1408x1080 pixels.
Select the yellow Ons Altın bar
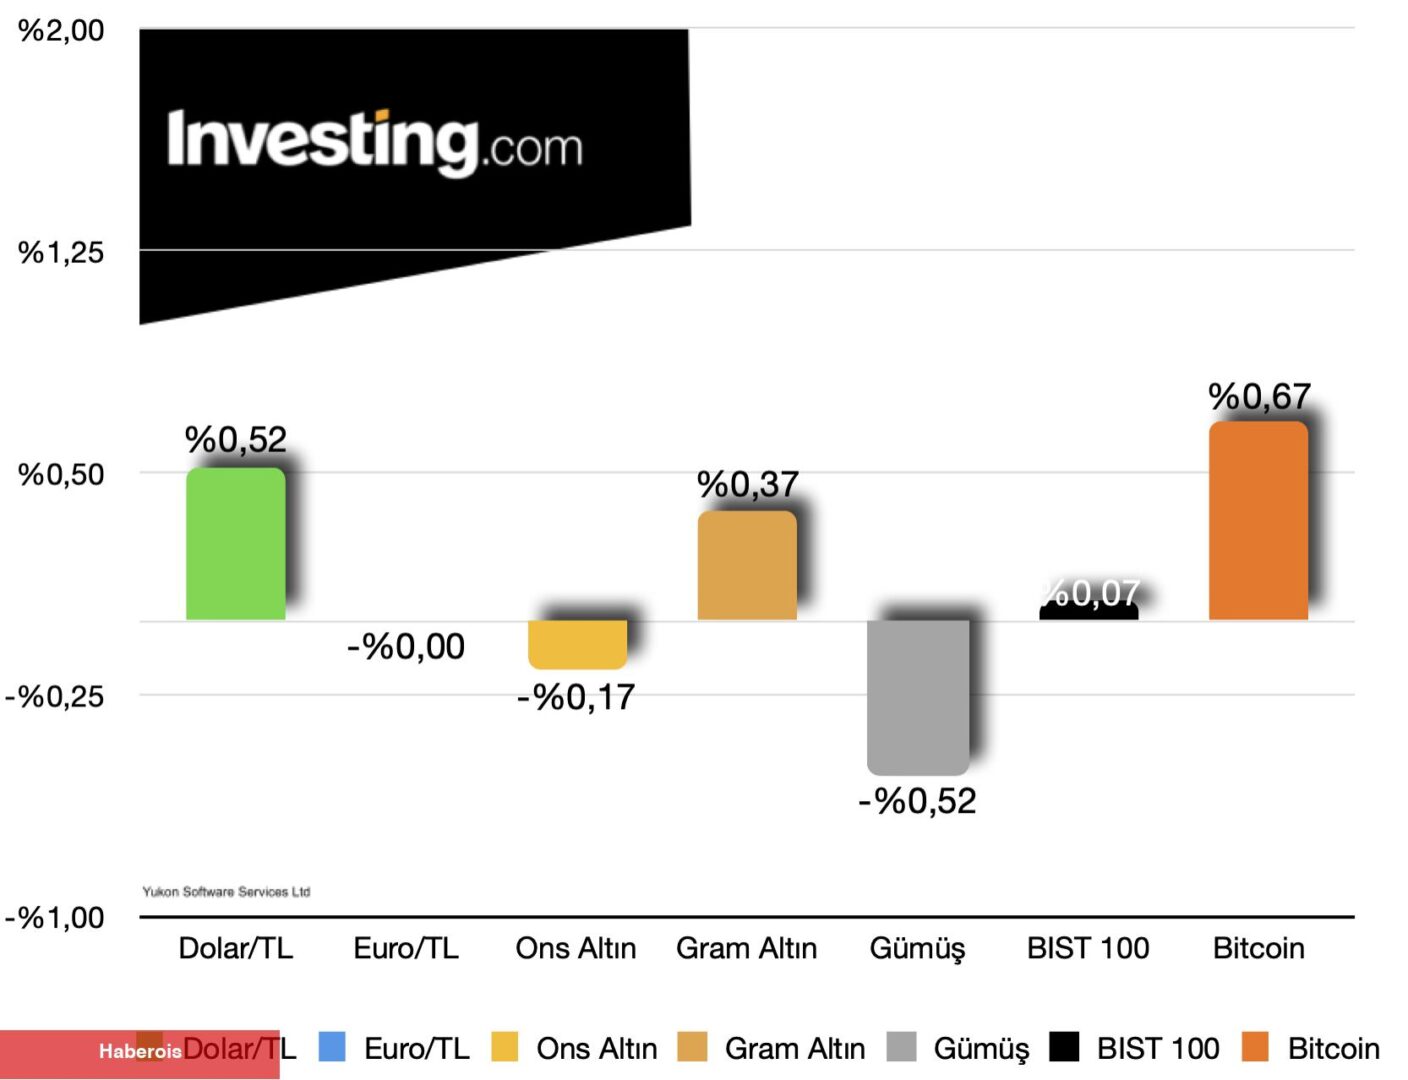[577, 644]
